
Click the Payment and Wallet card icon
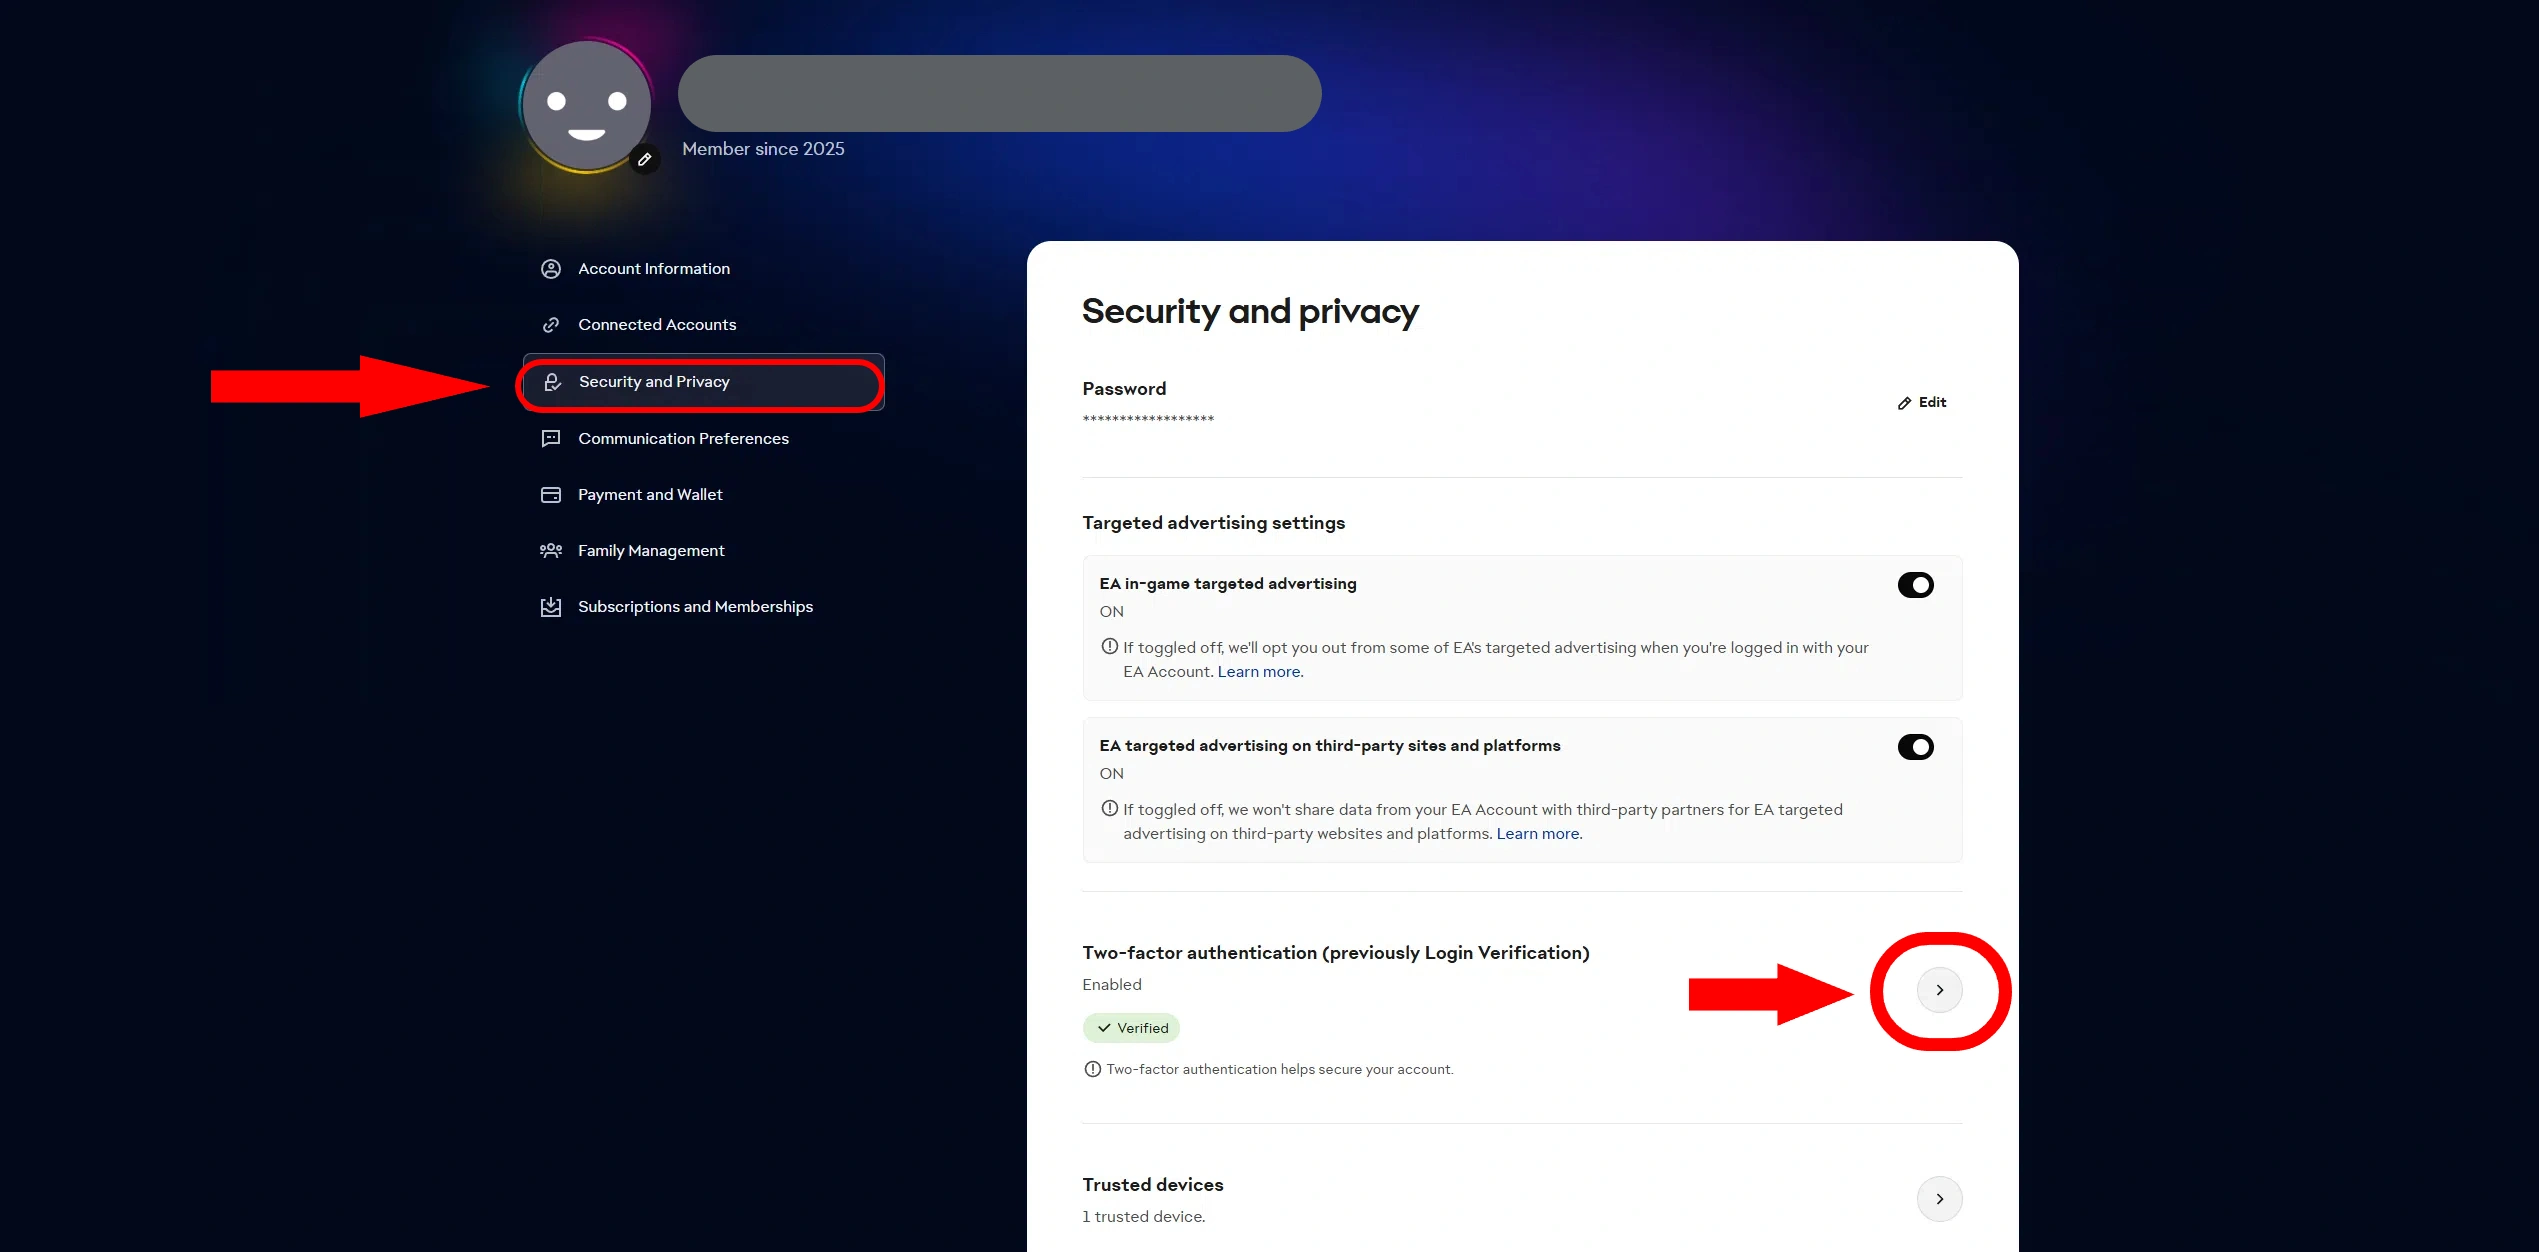[x=551, y=495]
